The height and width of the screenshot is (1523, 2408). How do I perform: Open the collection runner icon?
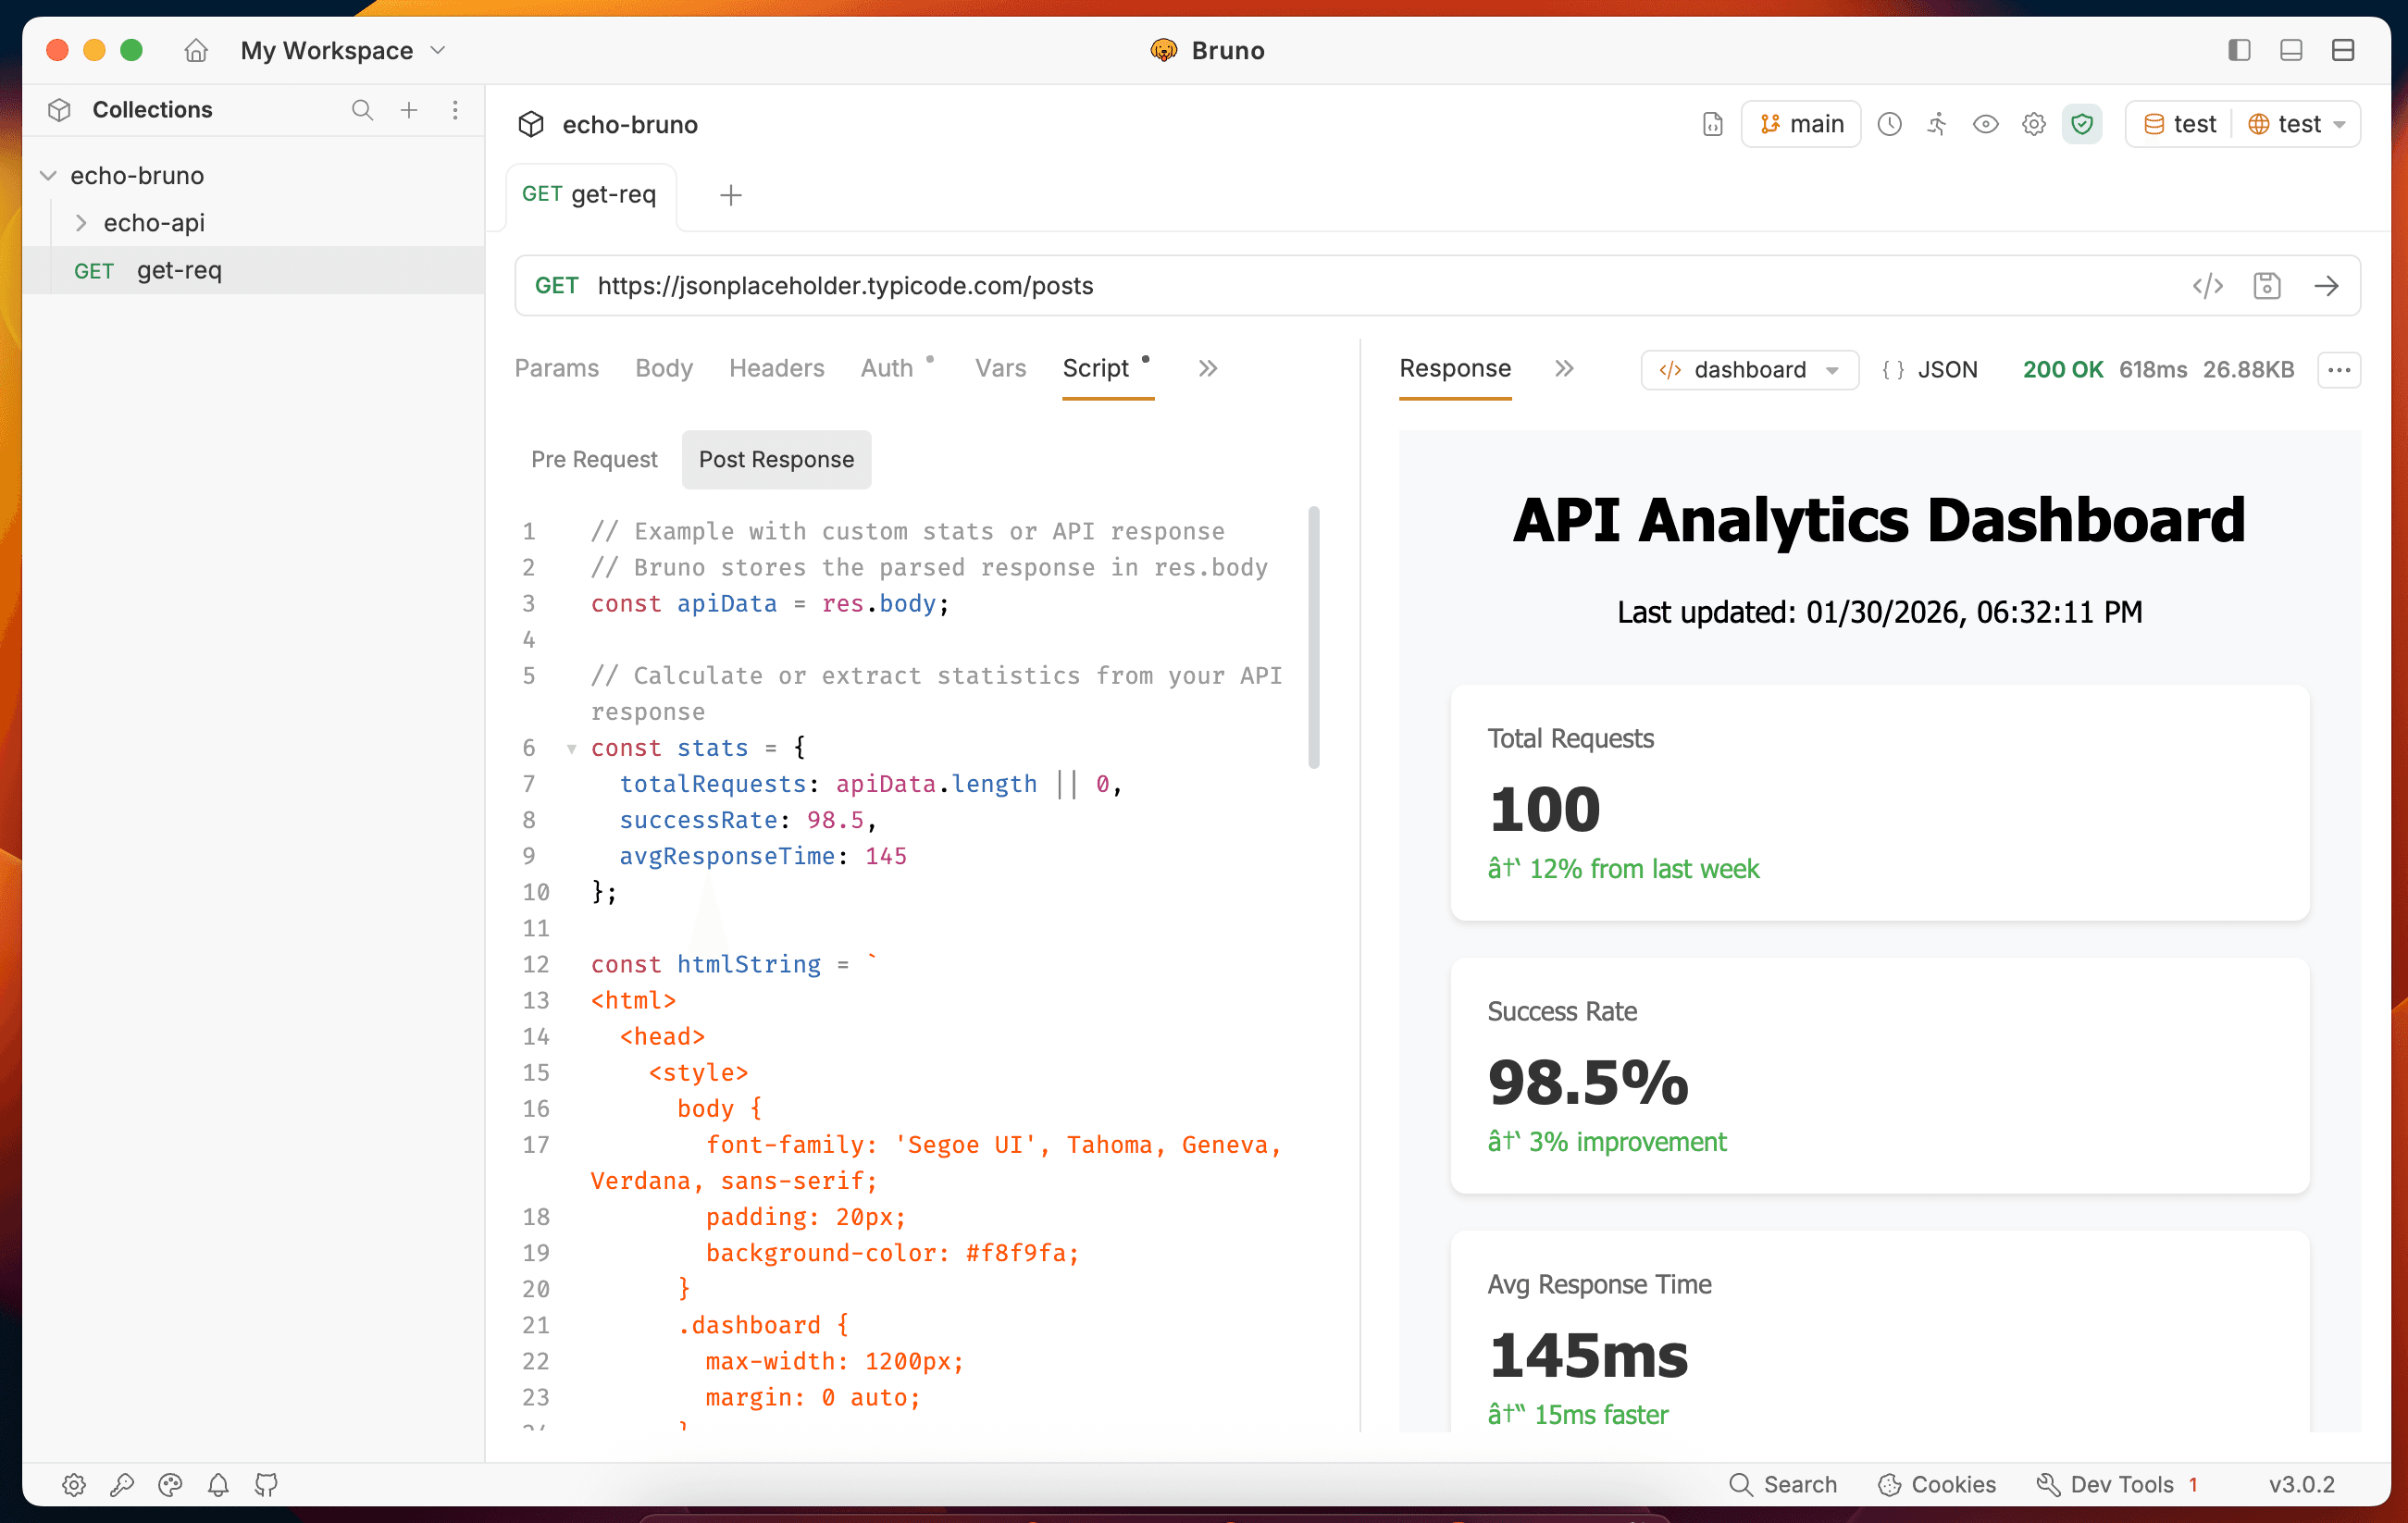click(x=1937, y=124)
